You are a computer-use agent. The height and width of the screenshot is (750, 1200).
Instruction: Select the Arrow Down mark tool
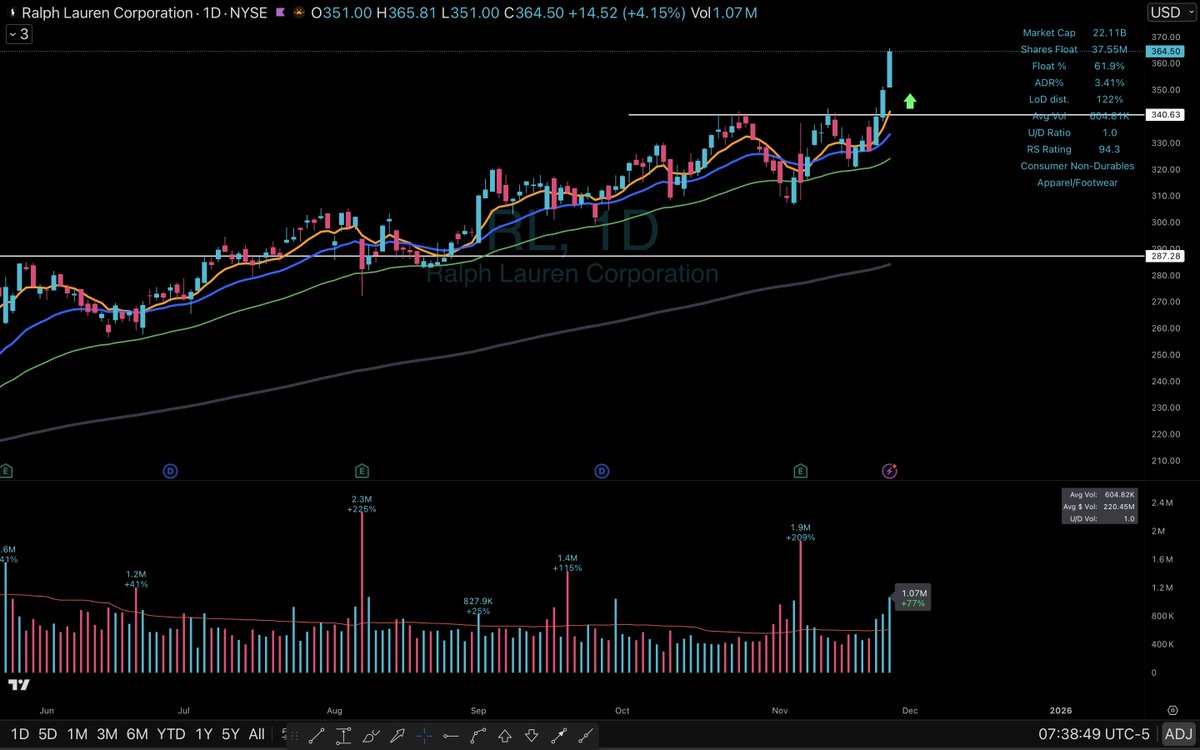click(x=532, y=735)
